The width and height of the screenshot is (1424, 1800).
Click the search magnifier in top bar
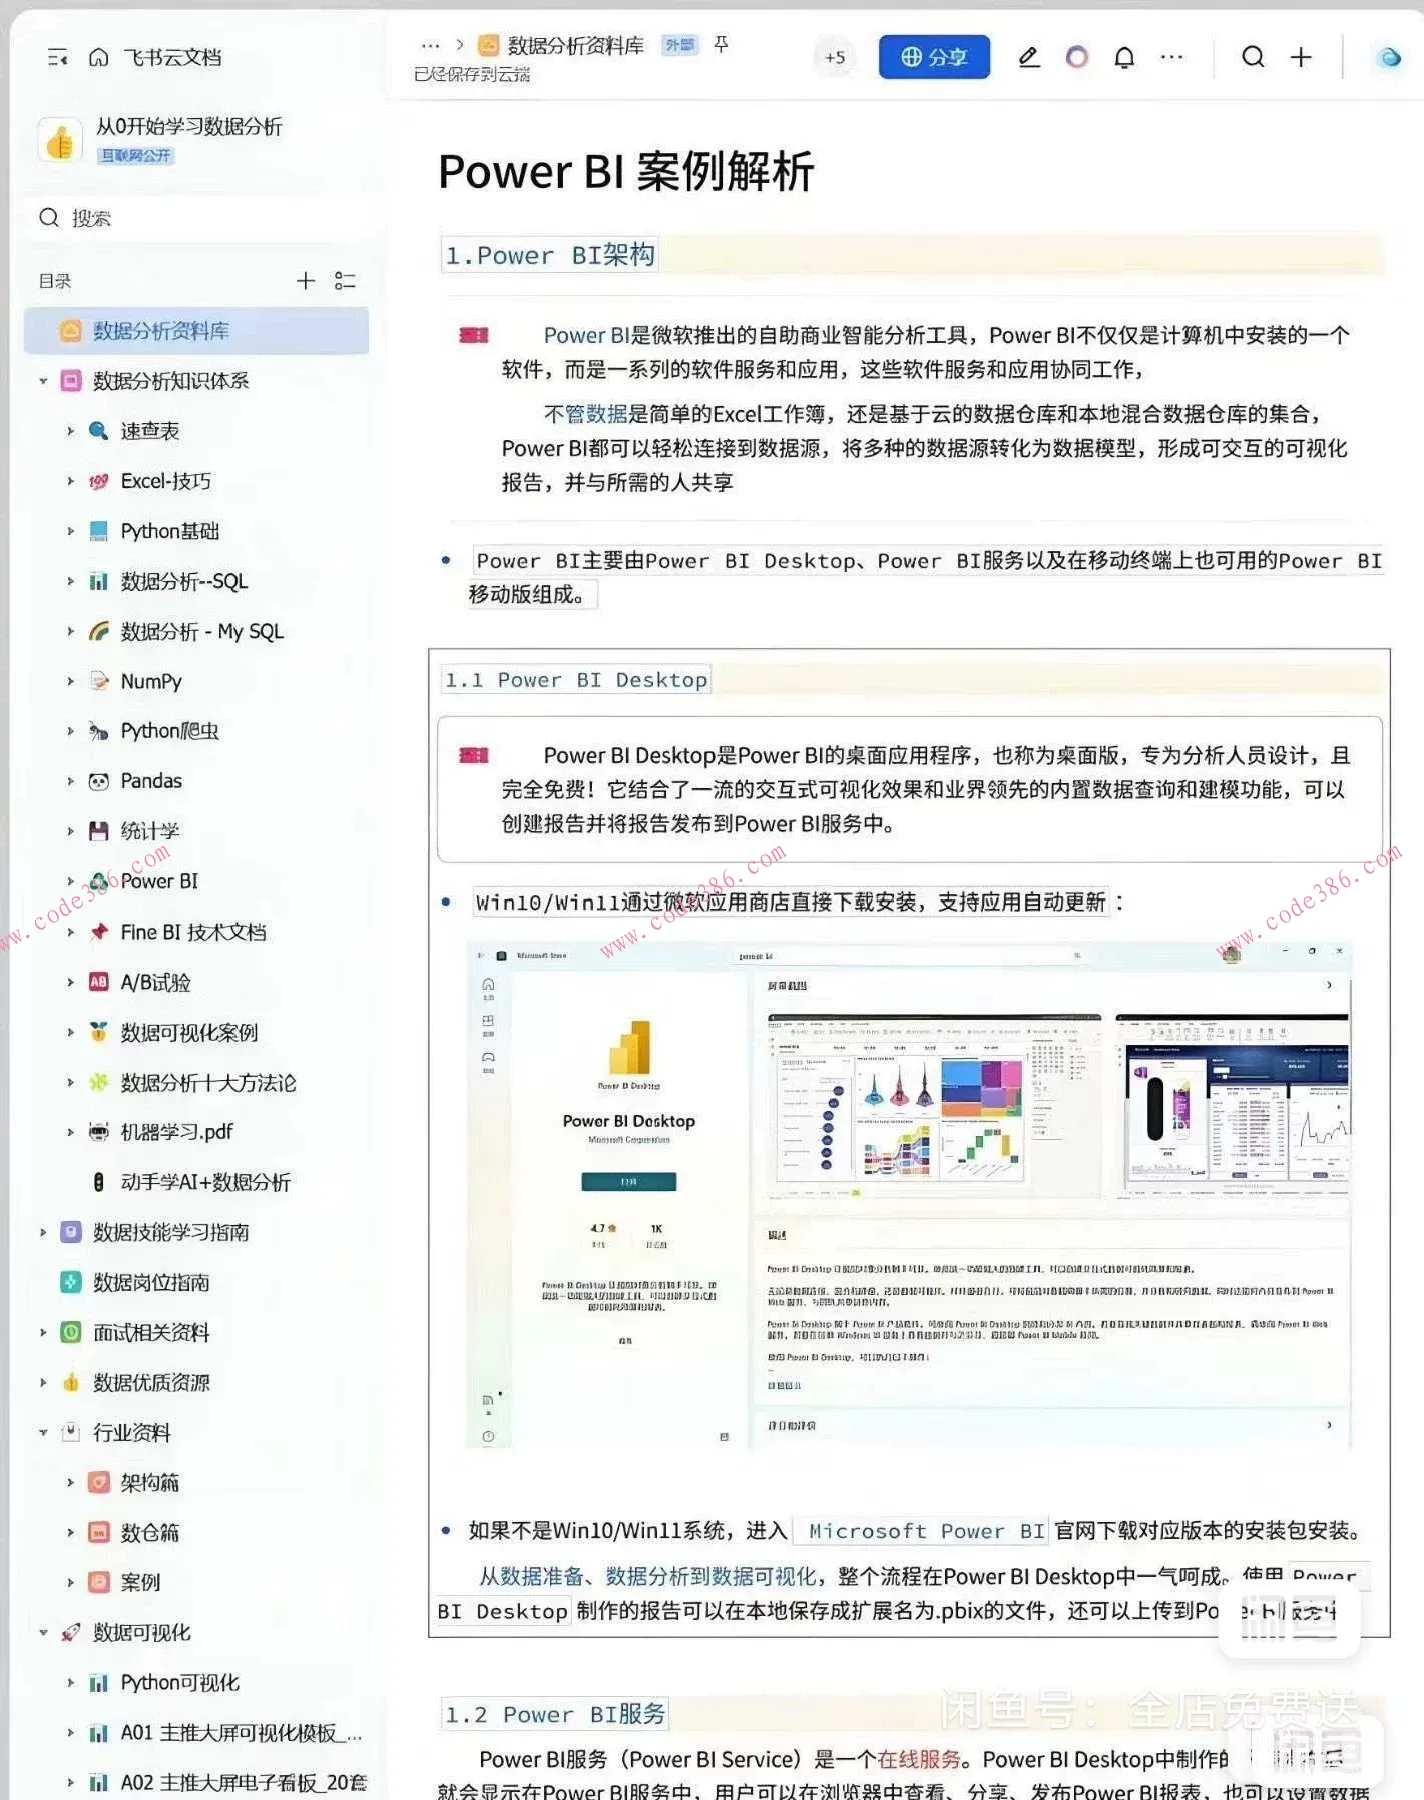(1253, 57)
